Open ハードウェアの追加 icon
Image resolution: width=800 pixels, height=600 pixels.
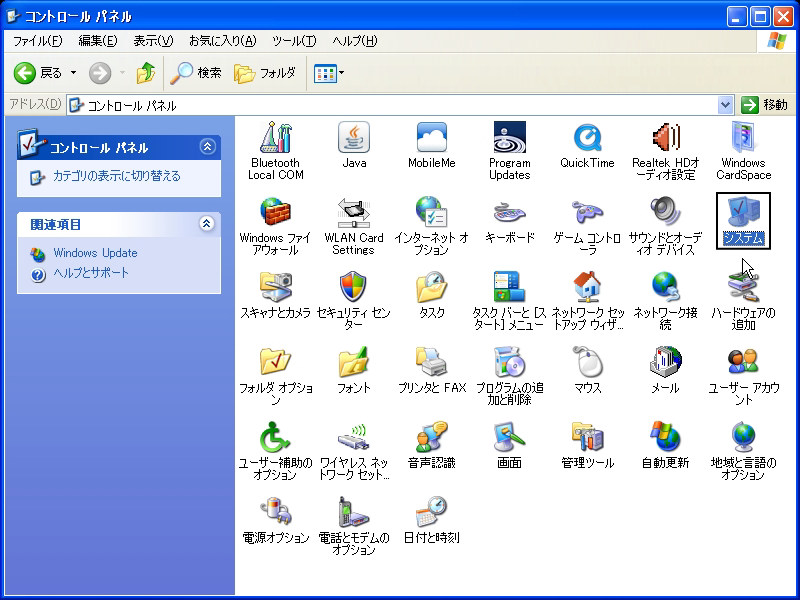743,287
